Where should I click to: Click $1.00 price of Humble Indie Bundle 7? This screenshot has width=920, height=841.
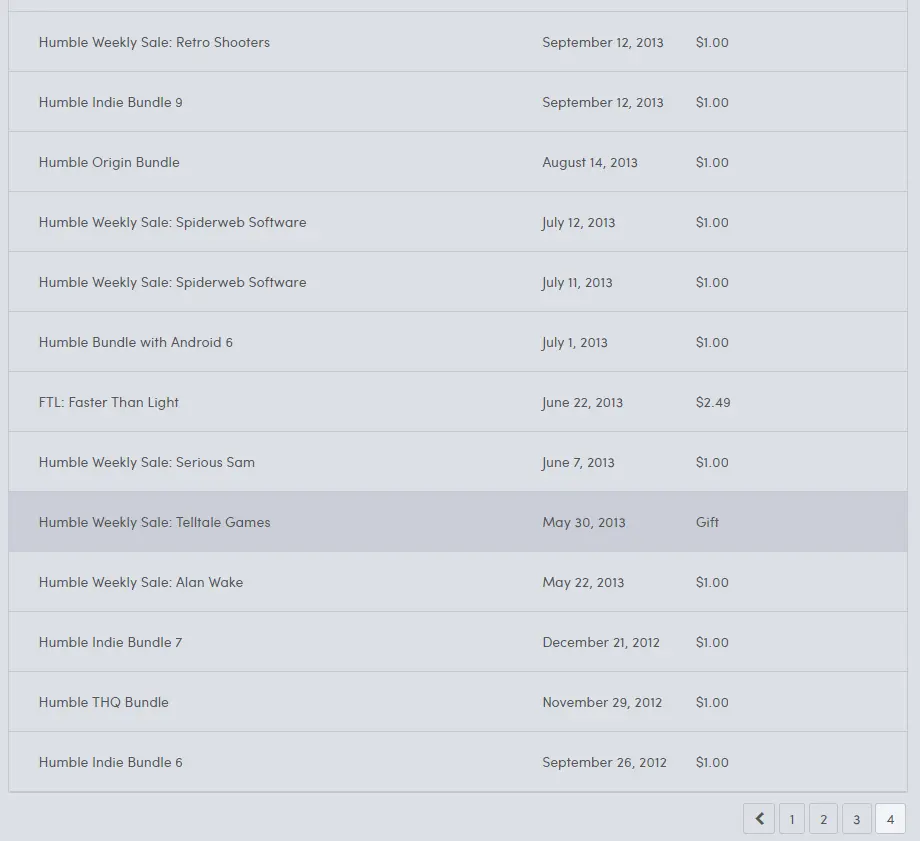712,643
